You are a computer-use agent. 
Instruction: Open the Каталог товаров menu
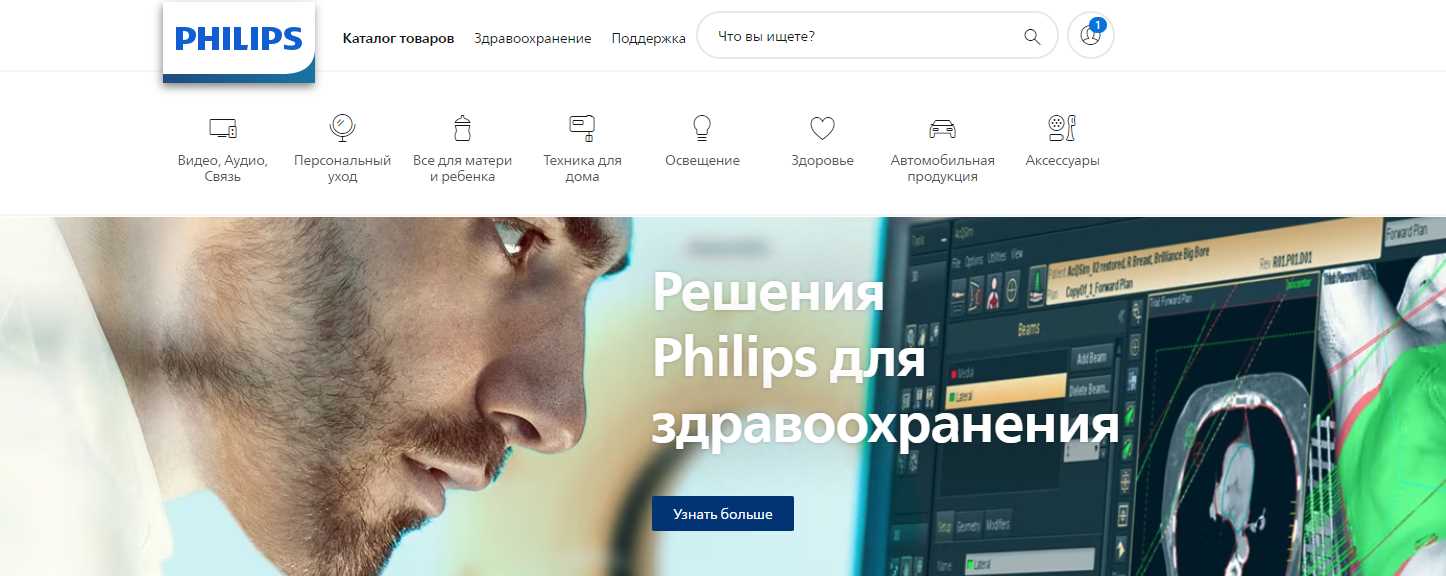pyautogui.click(x=398, y=38)
